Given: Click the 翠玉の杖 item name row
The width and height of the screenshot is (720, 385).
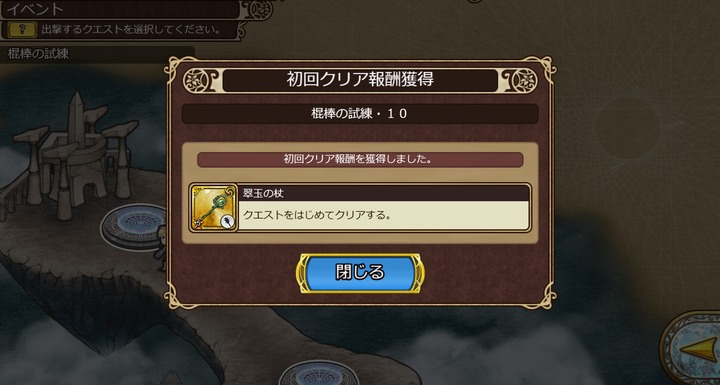Looking at the screenshot, I should click(384, 193).
